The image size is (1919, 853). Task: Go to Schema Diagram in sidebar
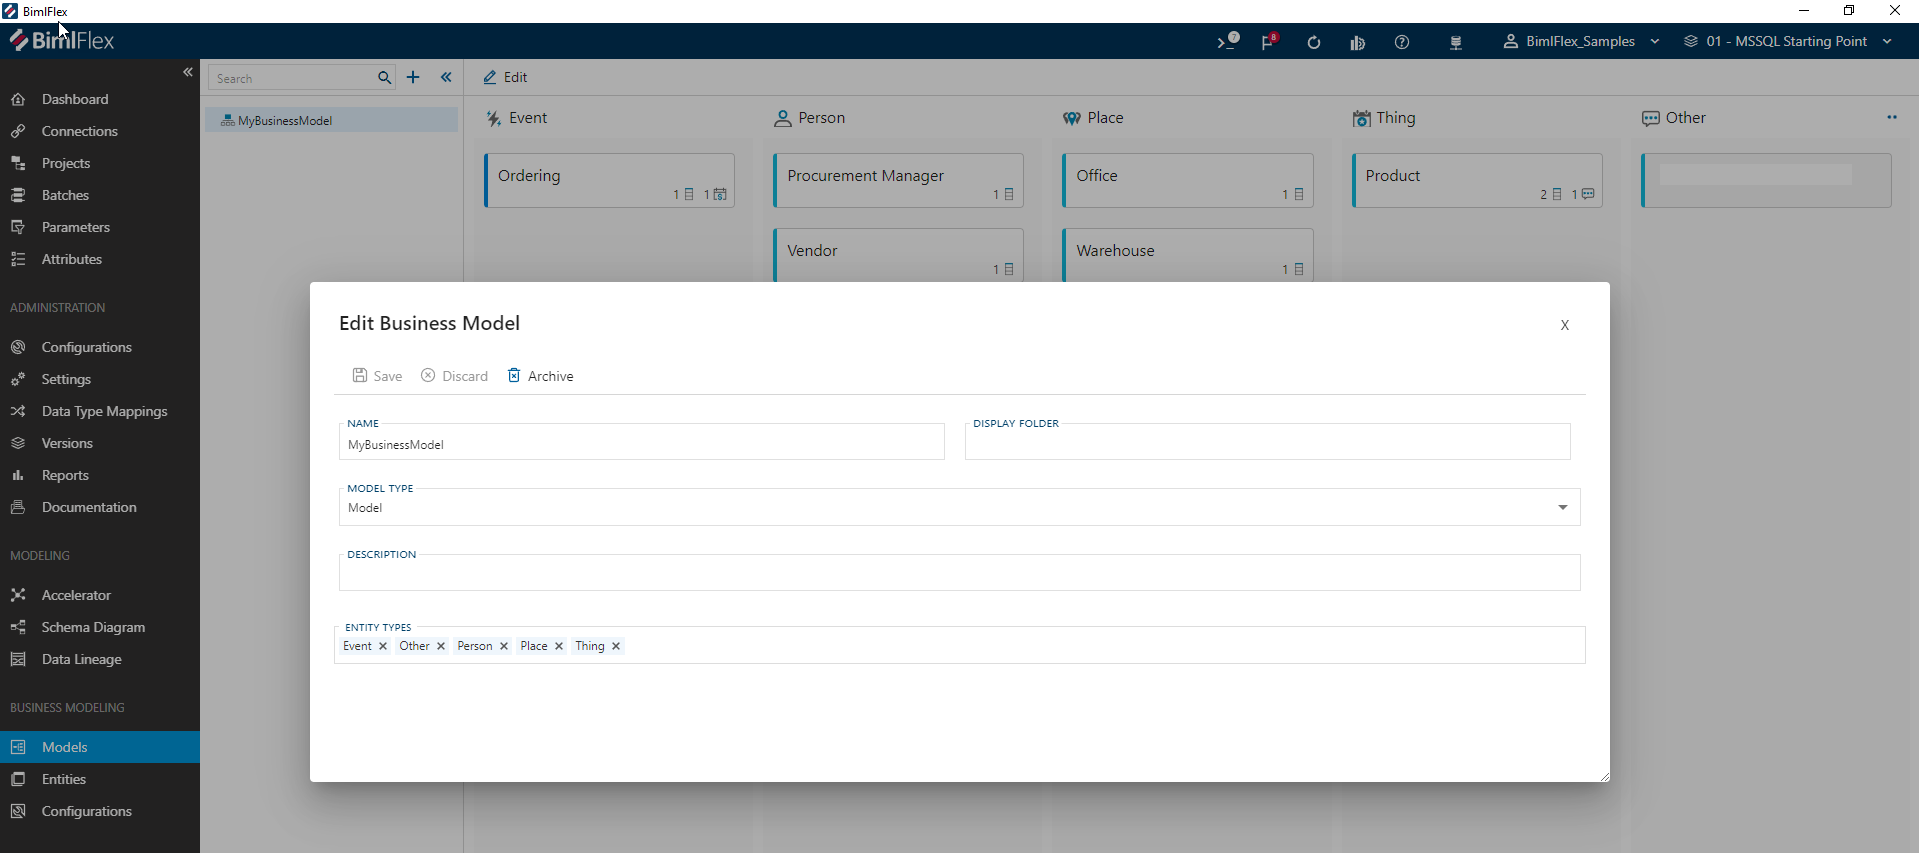[93, 627]
